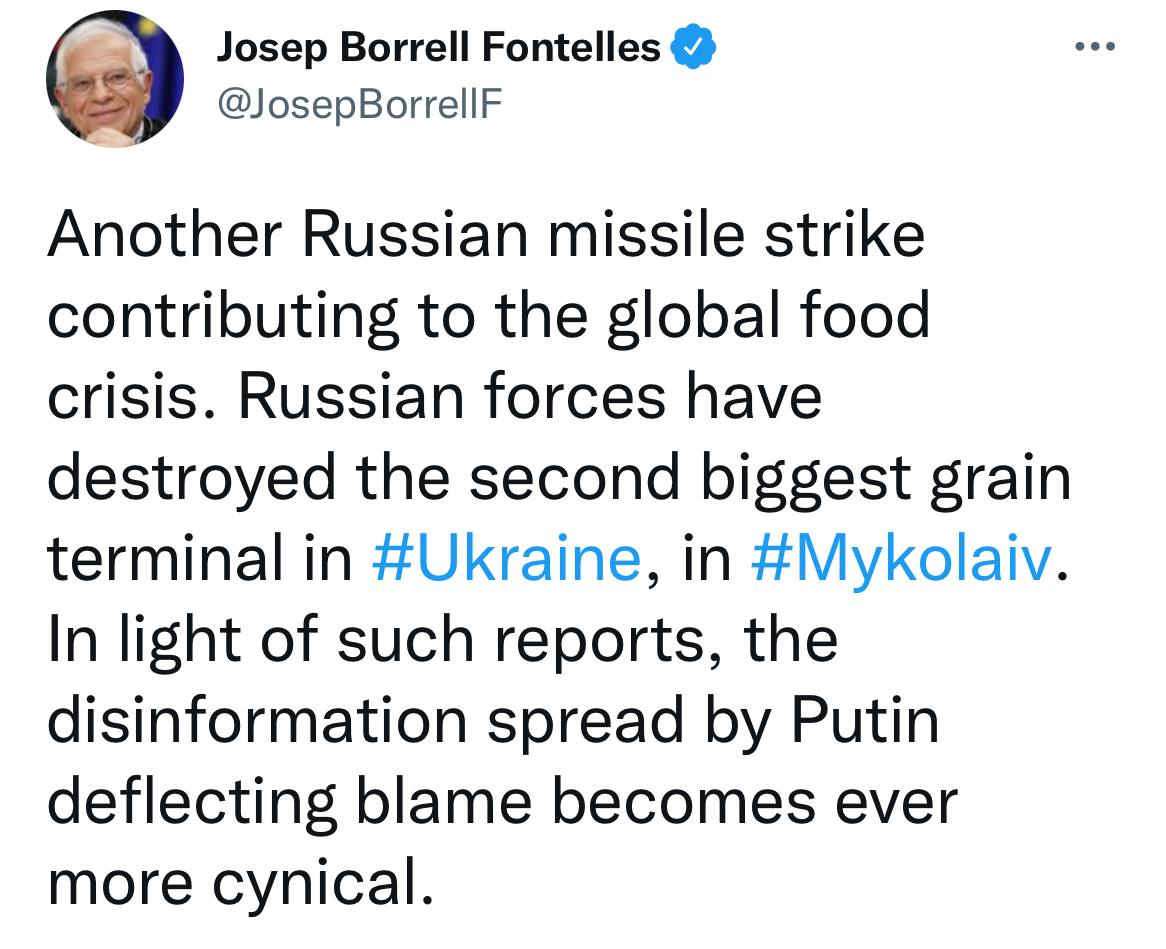
Task: Expand tweet options via the ellipsis icon
Action: (1095, 47)
